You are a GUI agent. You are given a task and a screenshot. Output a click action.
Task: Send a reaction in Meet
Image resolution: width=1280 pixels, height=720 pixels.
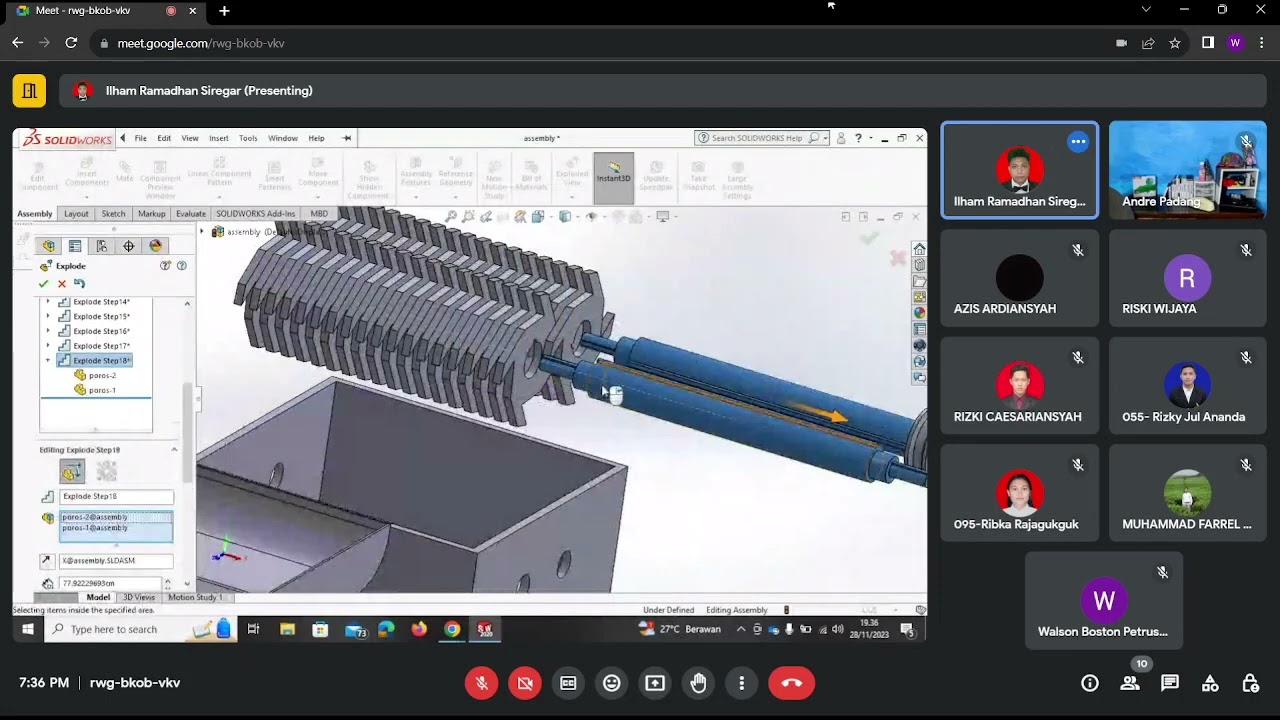pos(611,683)
